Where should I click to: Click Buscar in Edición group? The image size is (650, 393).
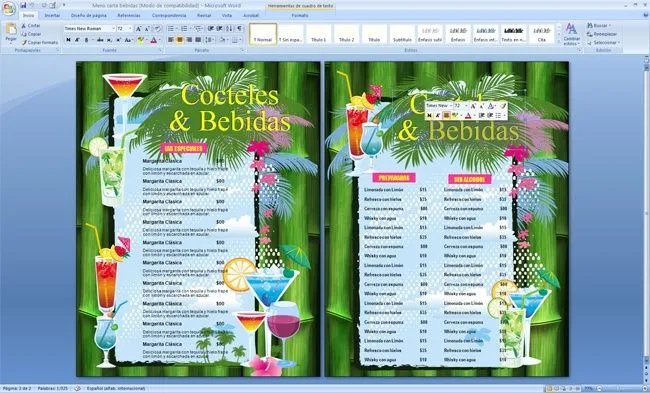[x=598, y=26]
